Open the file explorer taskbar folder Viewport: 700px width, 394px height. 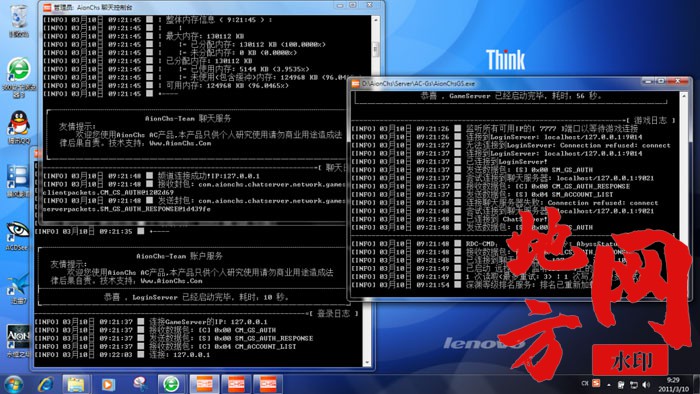[76, 384]
